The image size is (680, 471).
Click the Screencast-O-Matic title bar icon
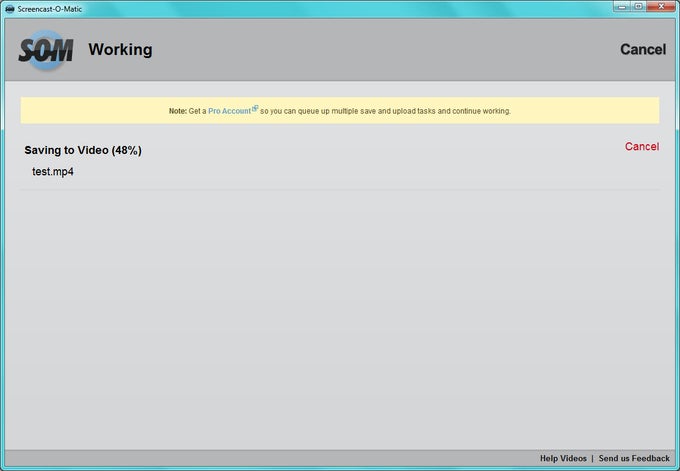10,9
